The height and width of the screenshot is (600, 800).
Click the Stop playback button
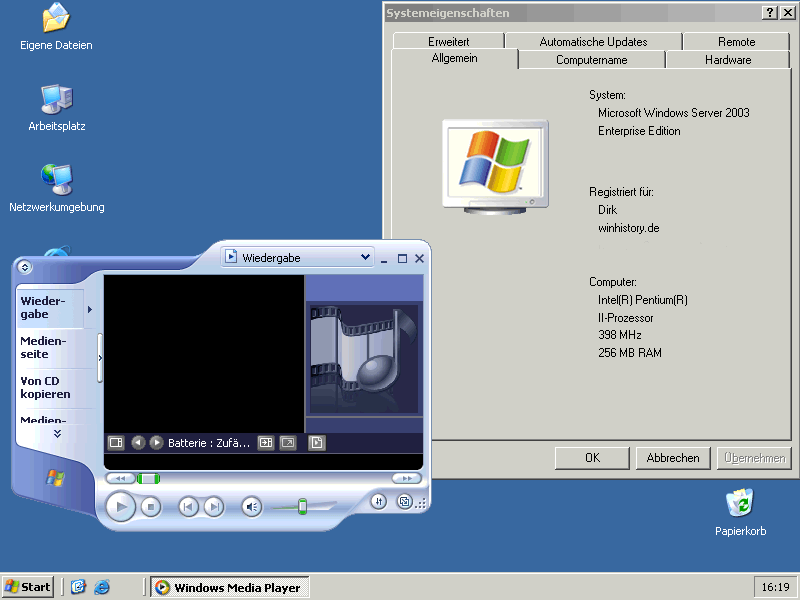point(150,507)
